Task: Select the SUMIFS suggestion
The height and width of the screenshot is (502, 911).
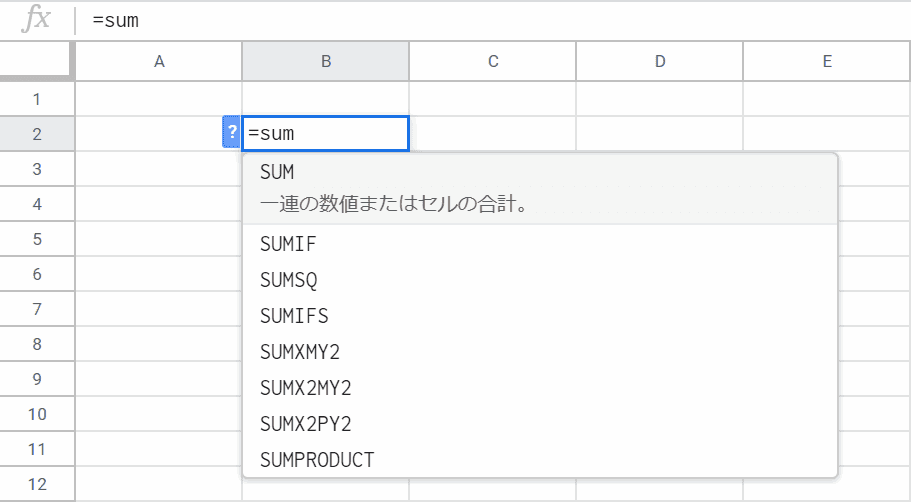Action: click(540, 316)
